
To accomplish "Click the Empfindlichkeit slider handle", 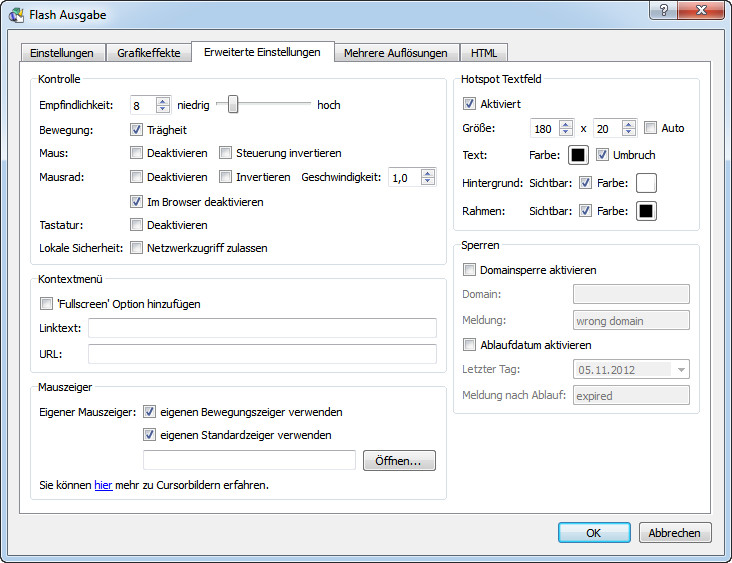I will pos(232,104).
